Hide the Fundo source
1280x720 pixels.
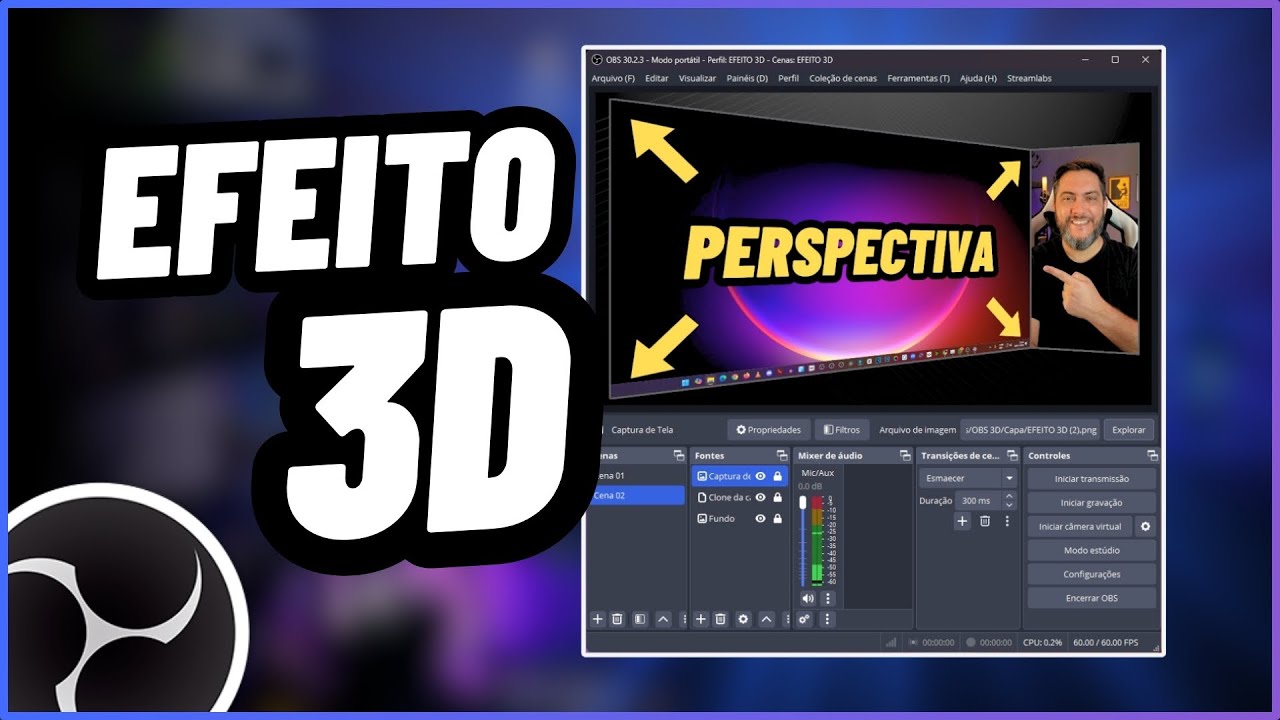pos(760,519)
